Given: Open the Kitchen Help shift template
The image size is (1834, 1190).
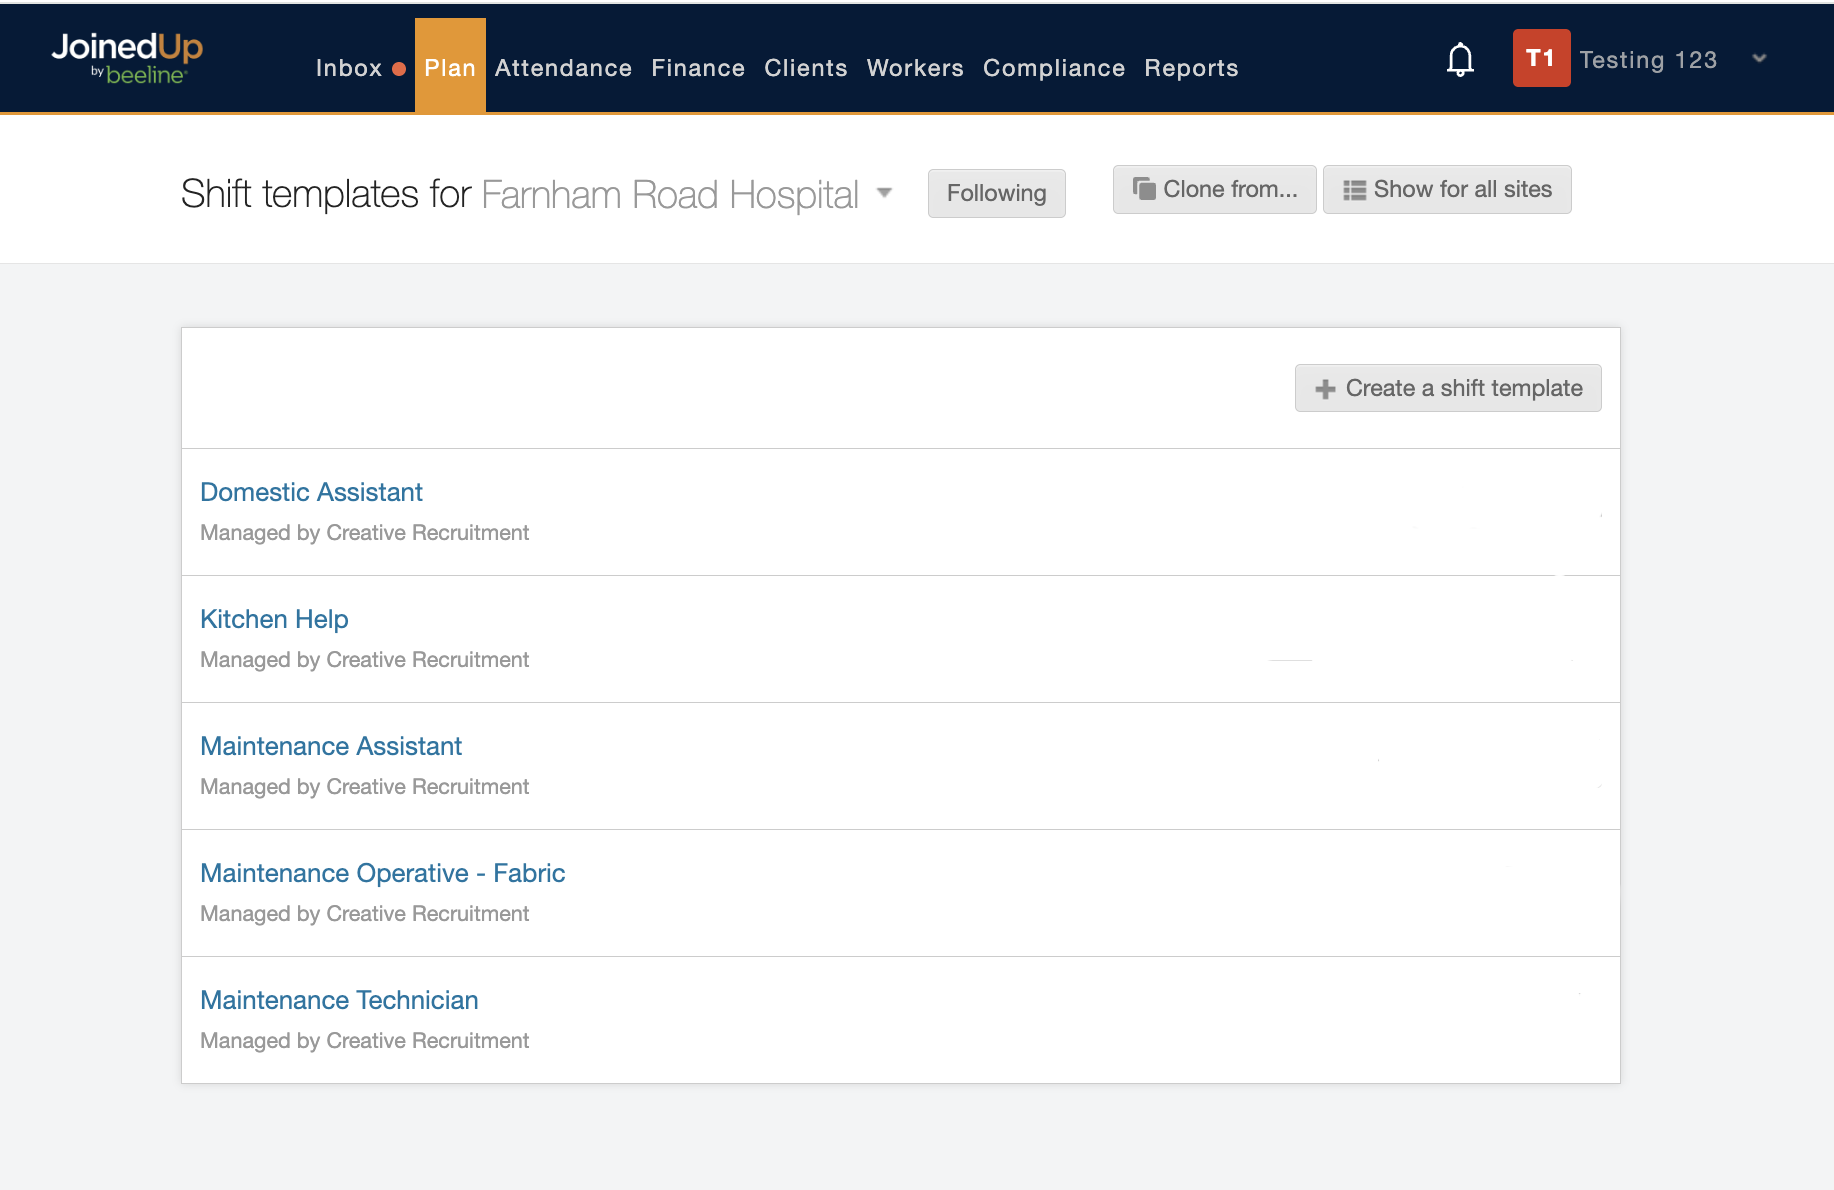Looking at the screenshot, I should click(x=274, y=619).
